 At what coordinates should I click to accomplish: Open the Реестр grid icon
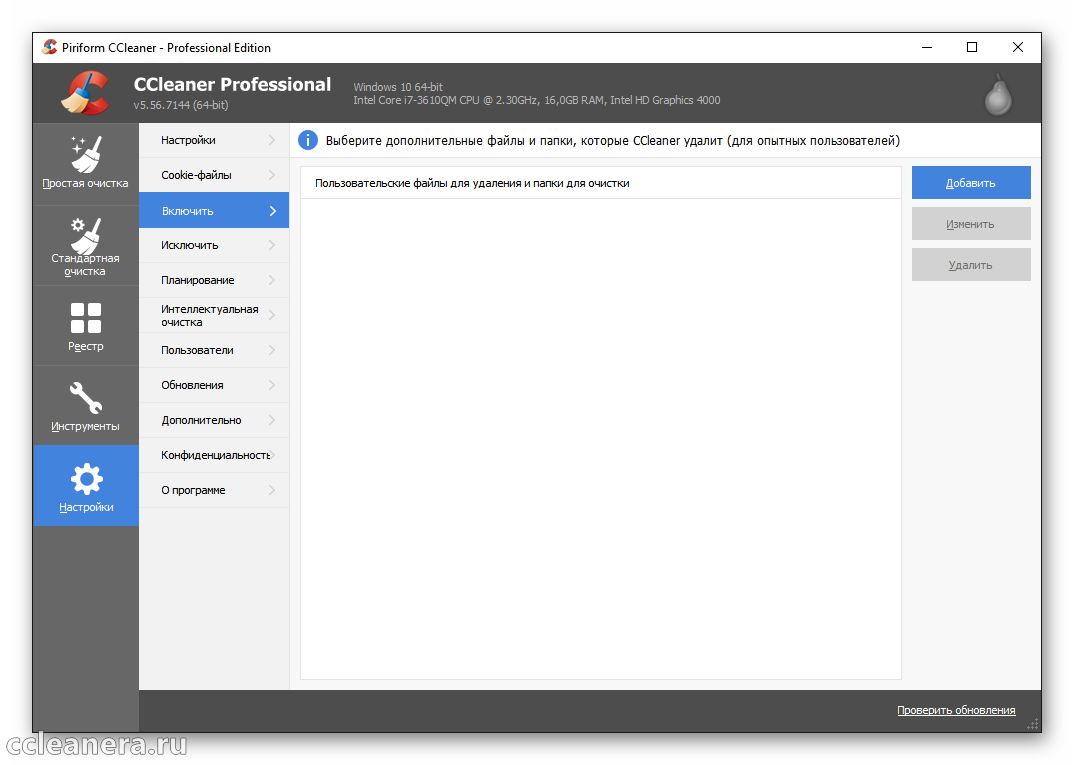(86, 318)
